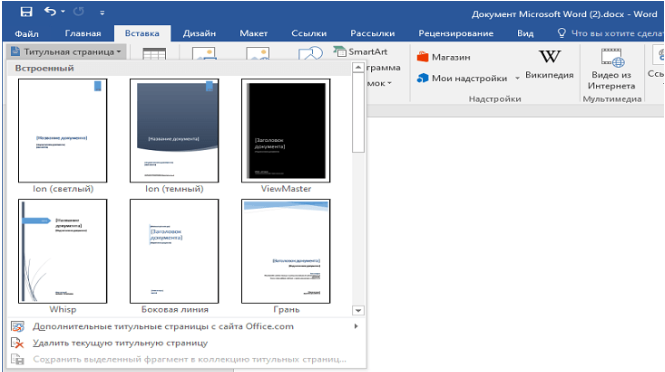Image resolution: width=665 pixels, height=372 pixels.
Task: Collapse the Титульная страница dropdown button
Action: coord(67,52)
